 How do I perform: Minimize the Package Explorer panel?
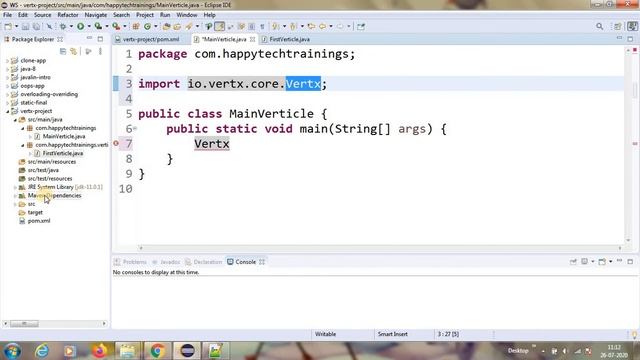[89, 38]
